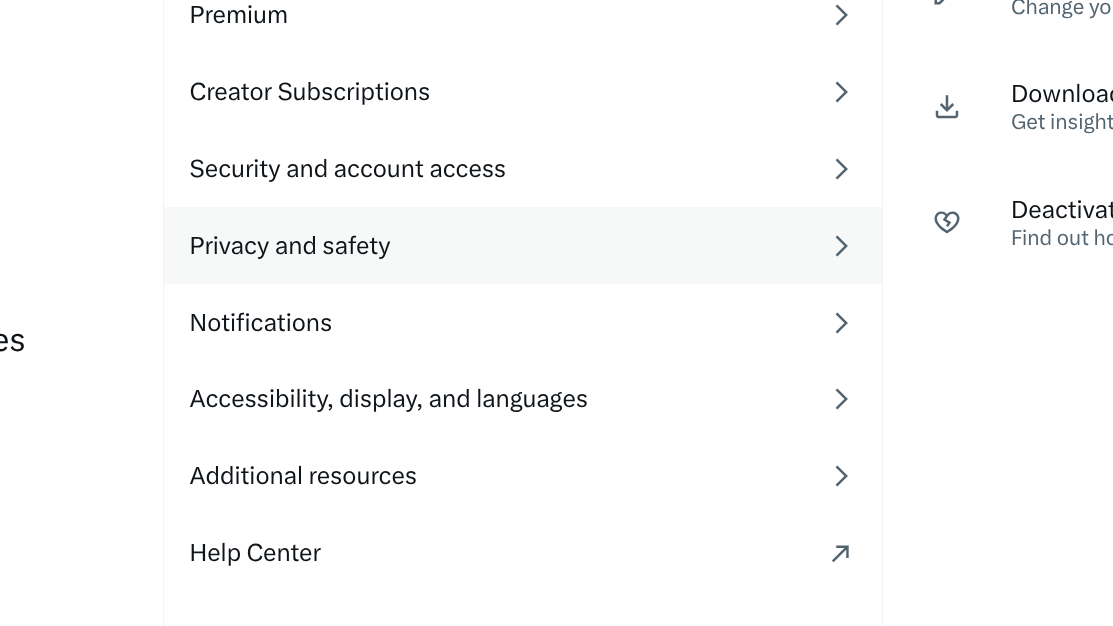Click the chevron beside Creator Subscriptions
1113x626 pixels.
[841, 92]
